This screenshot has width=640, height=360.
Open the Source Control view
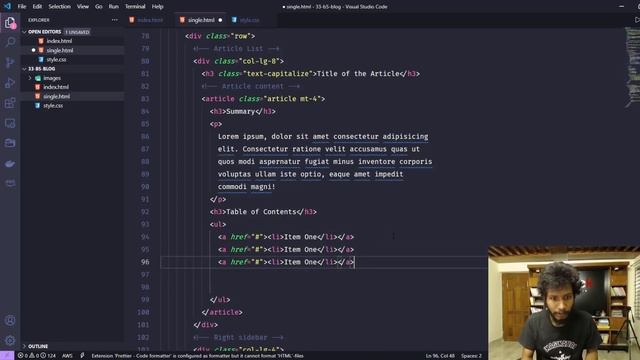click(x=10, y=62)
